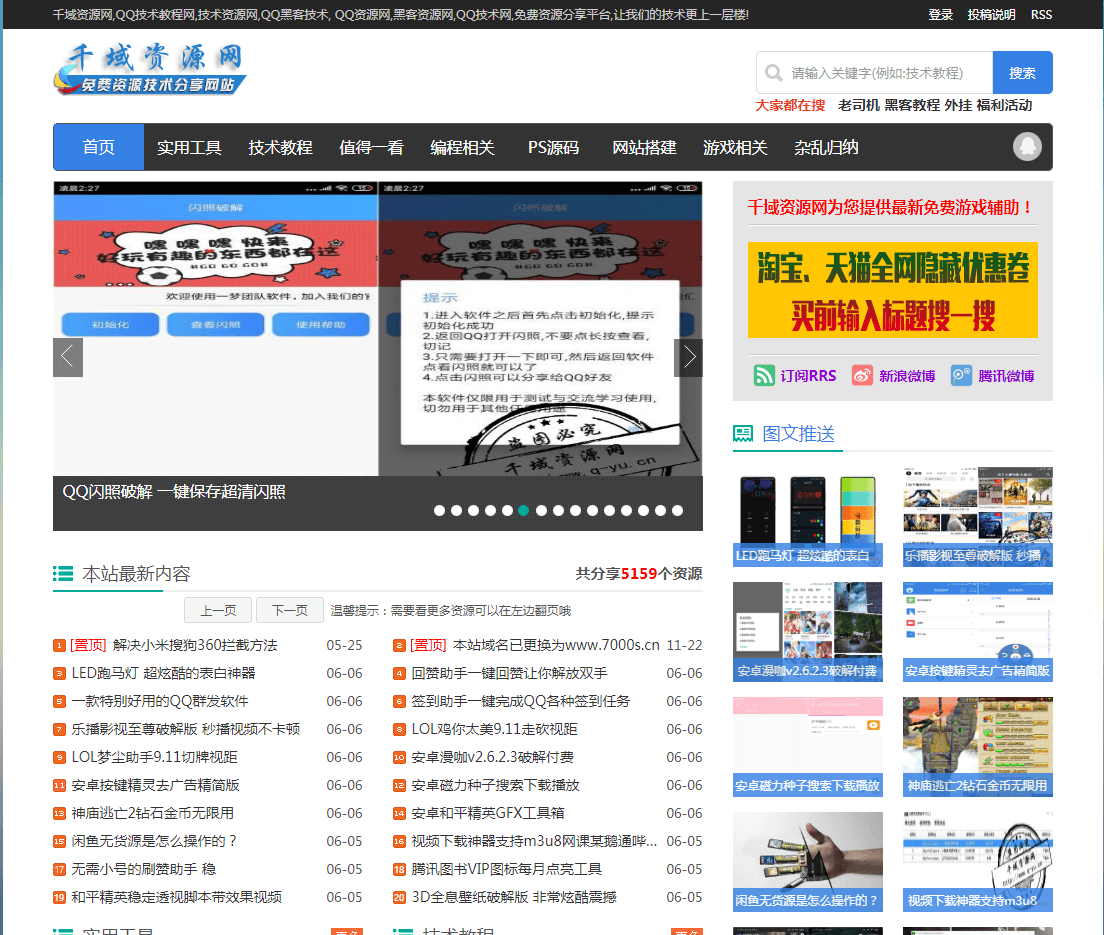Open article 回赞助手一键回赞让你解放双手

pyautogui.click(x=509, y=673)
